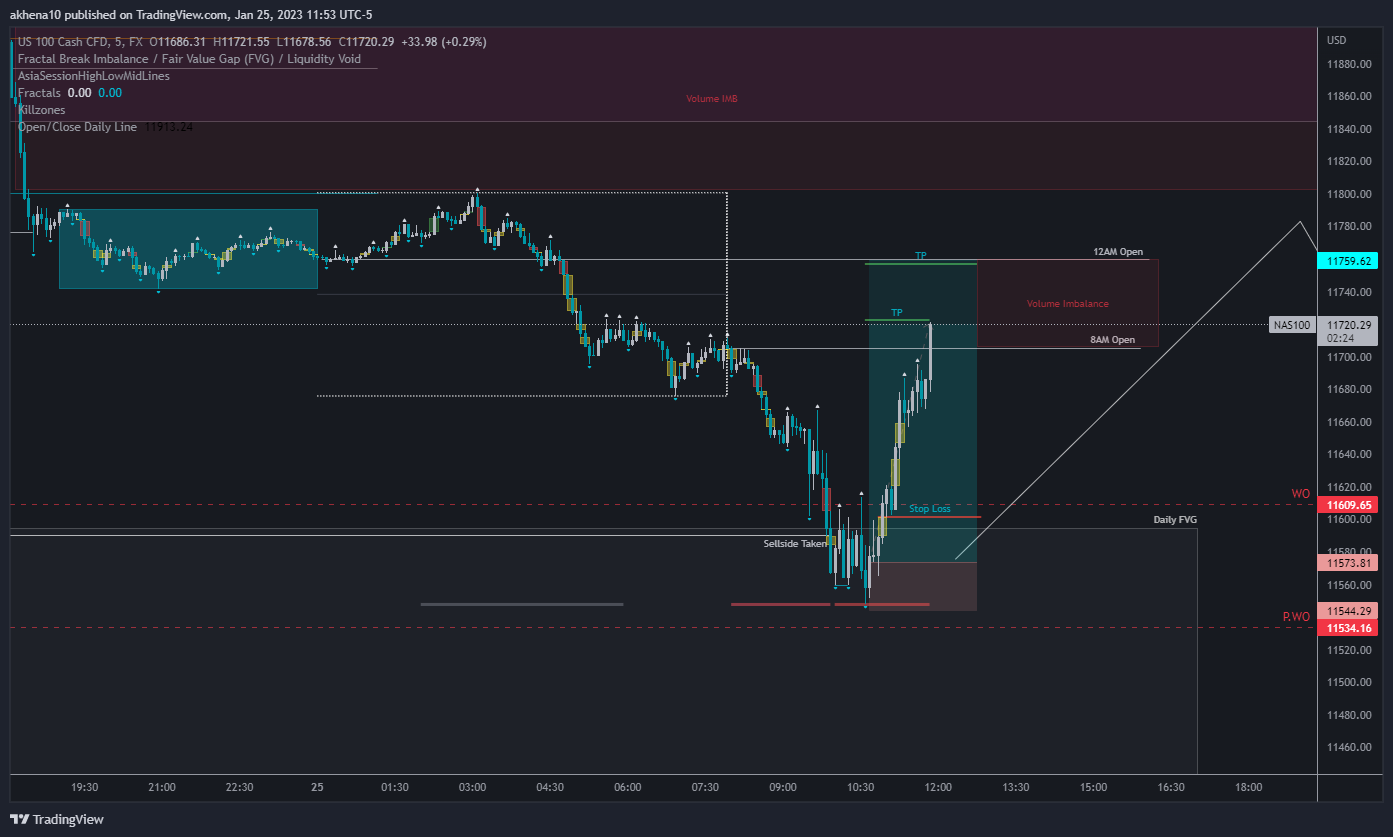Click the 09:00 time axis label
The height and width of the screenshot is (837, 1393).
tap(783, 787)
